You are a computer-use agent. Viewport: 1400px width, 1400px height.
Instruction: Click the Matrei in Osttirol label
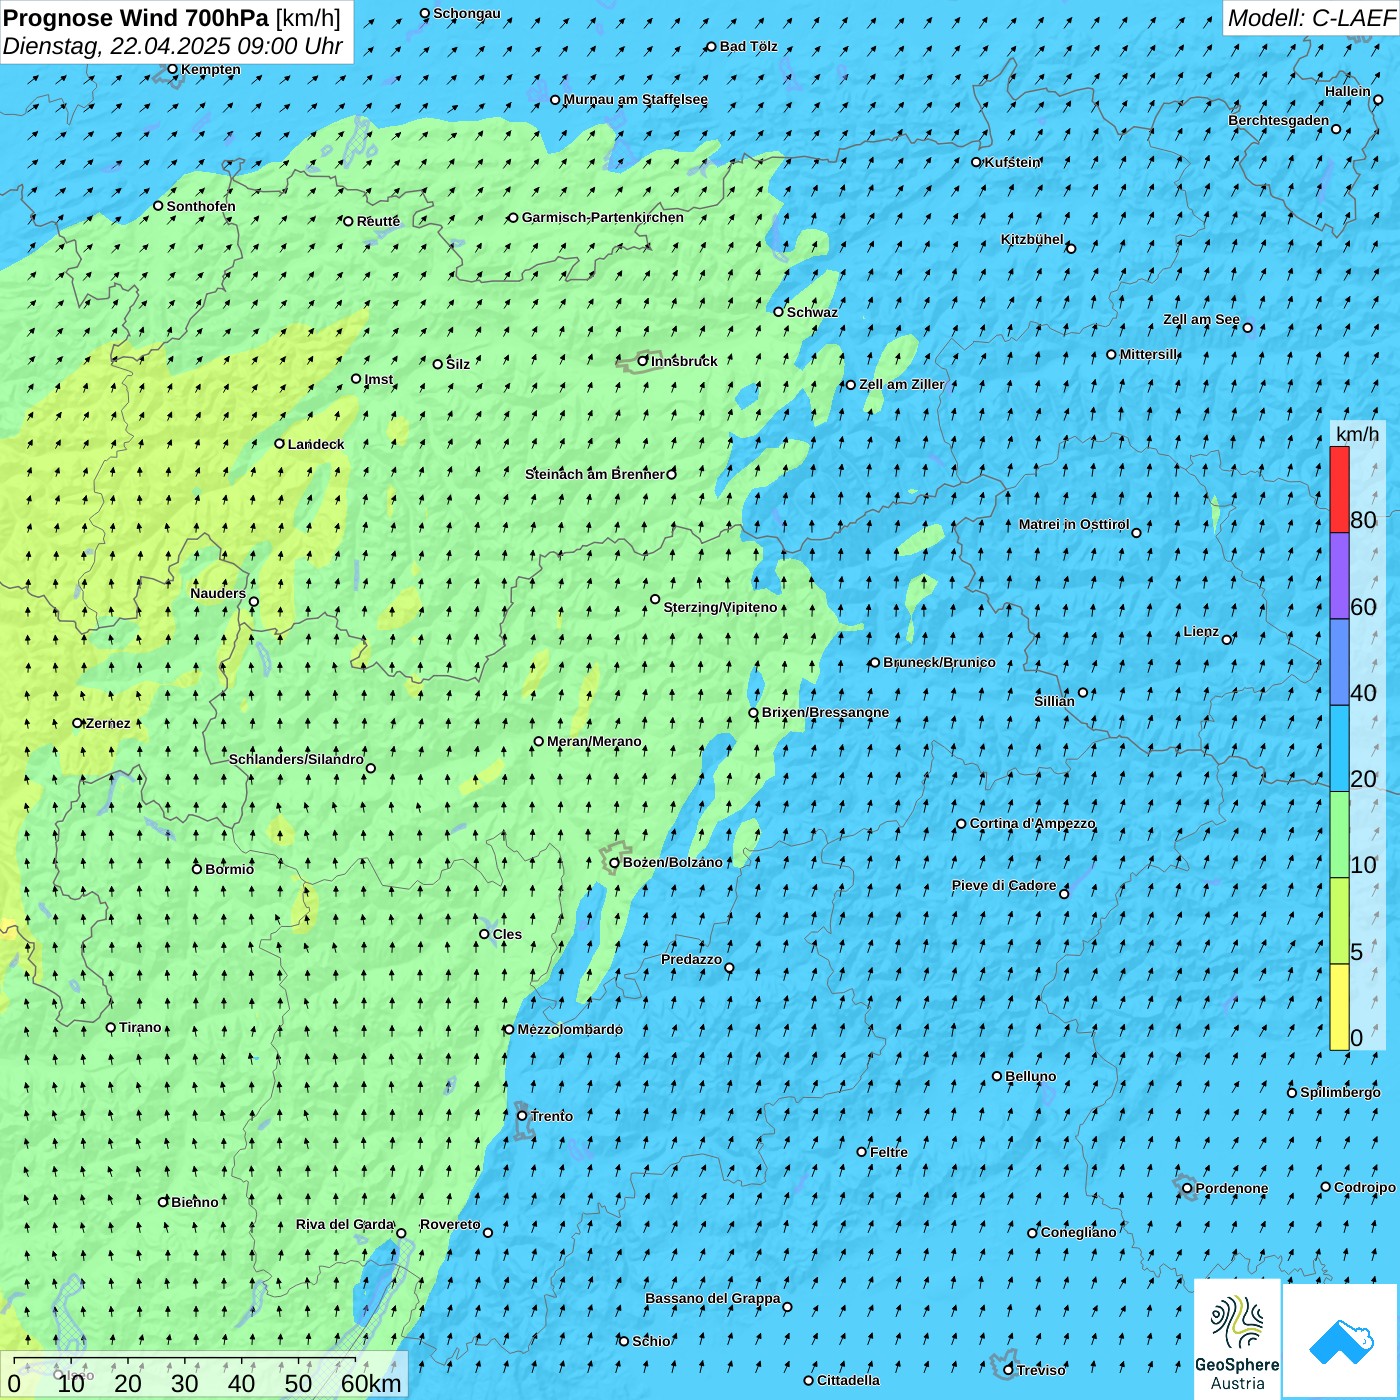tap(1073, 524)
